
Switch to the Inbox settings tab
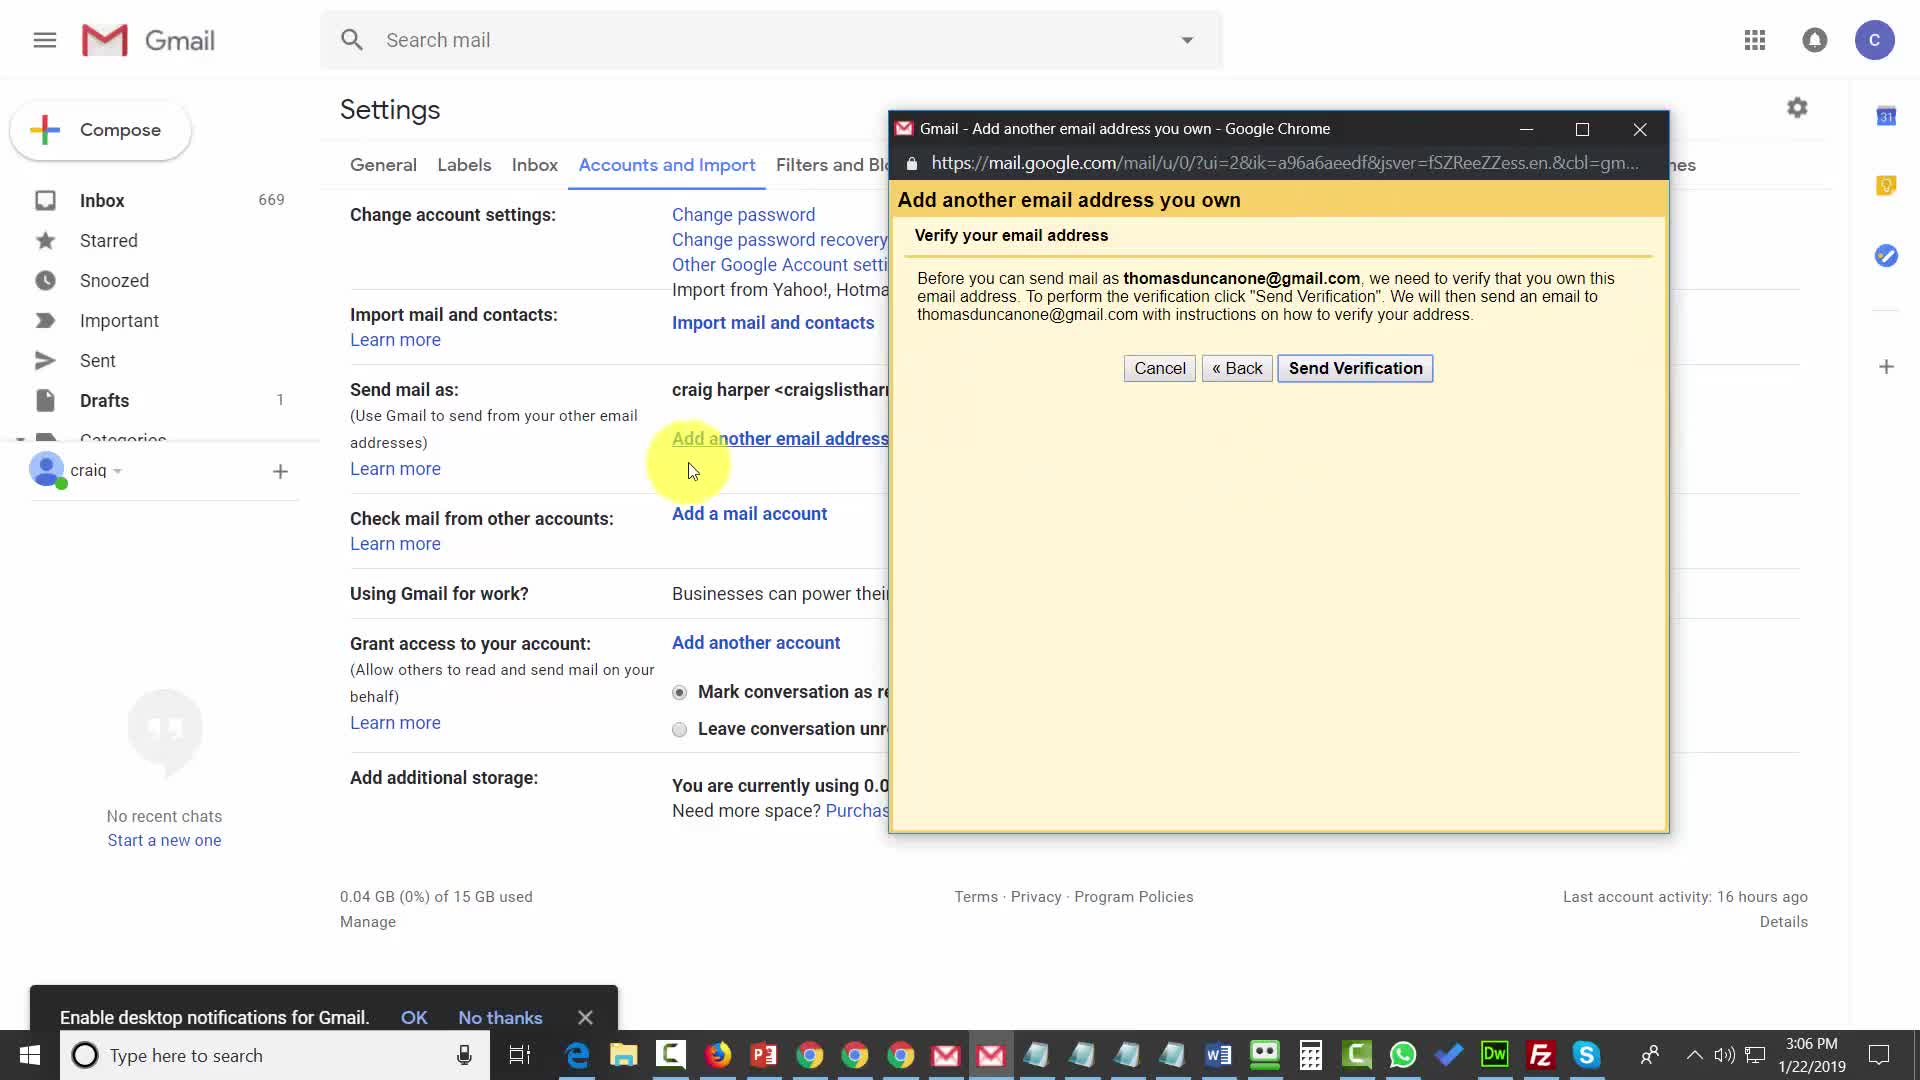535,165
